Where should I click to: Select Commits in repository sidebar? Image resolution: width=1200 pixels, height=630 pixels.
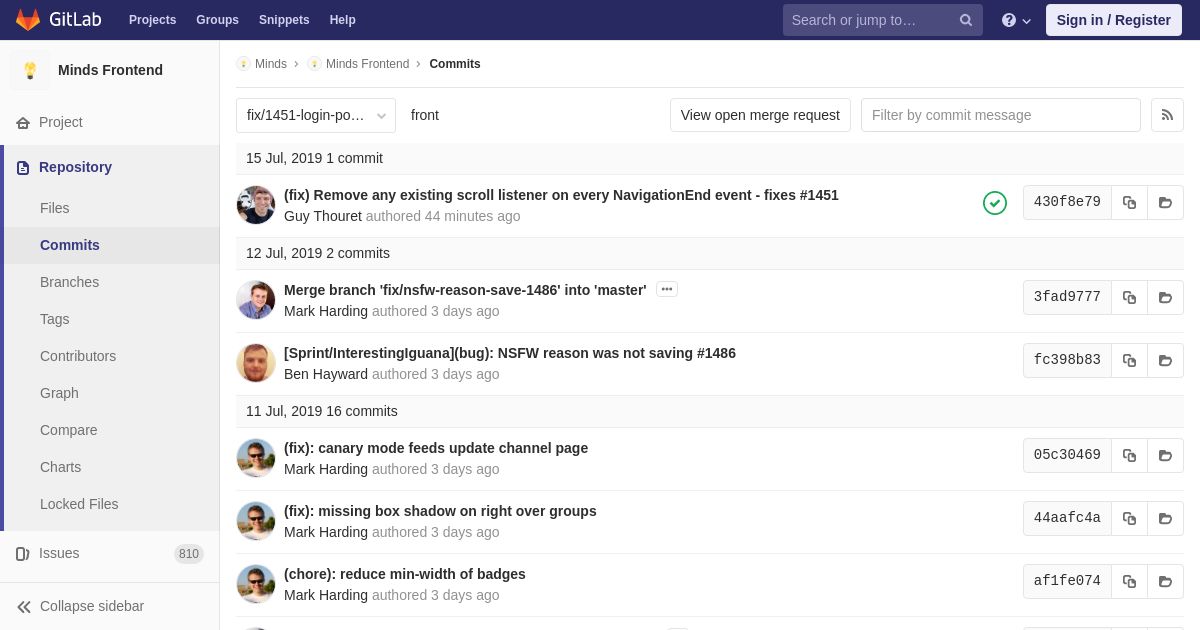[70, 245]
